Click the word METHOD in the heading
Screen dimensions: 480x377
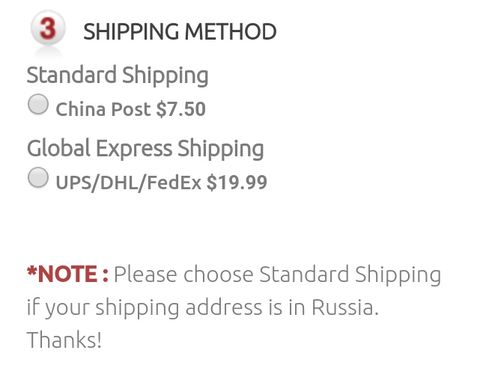(x=230, y=32)
